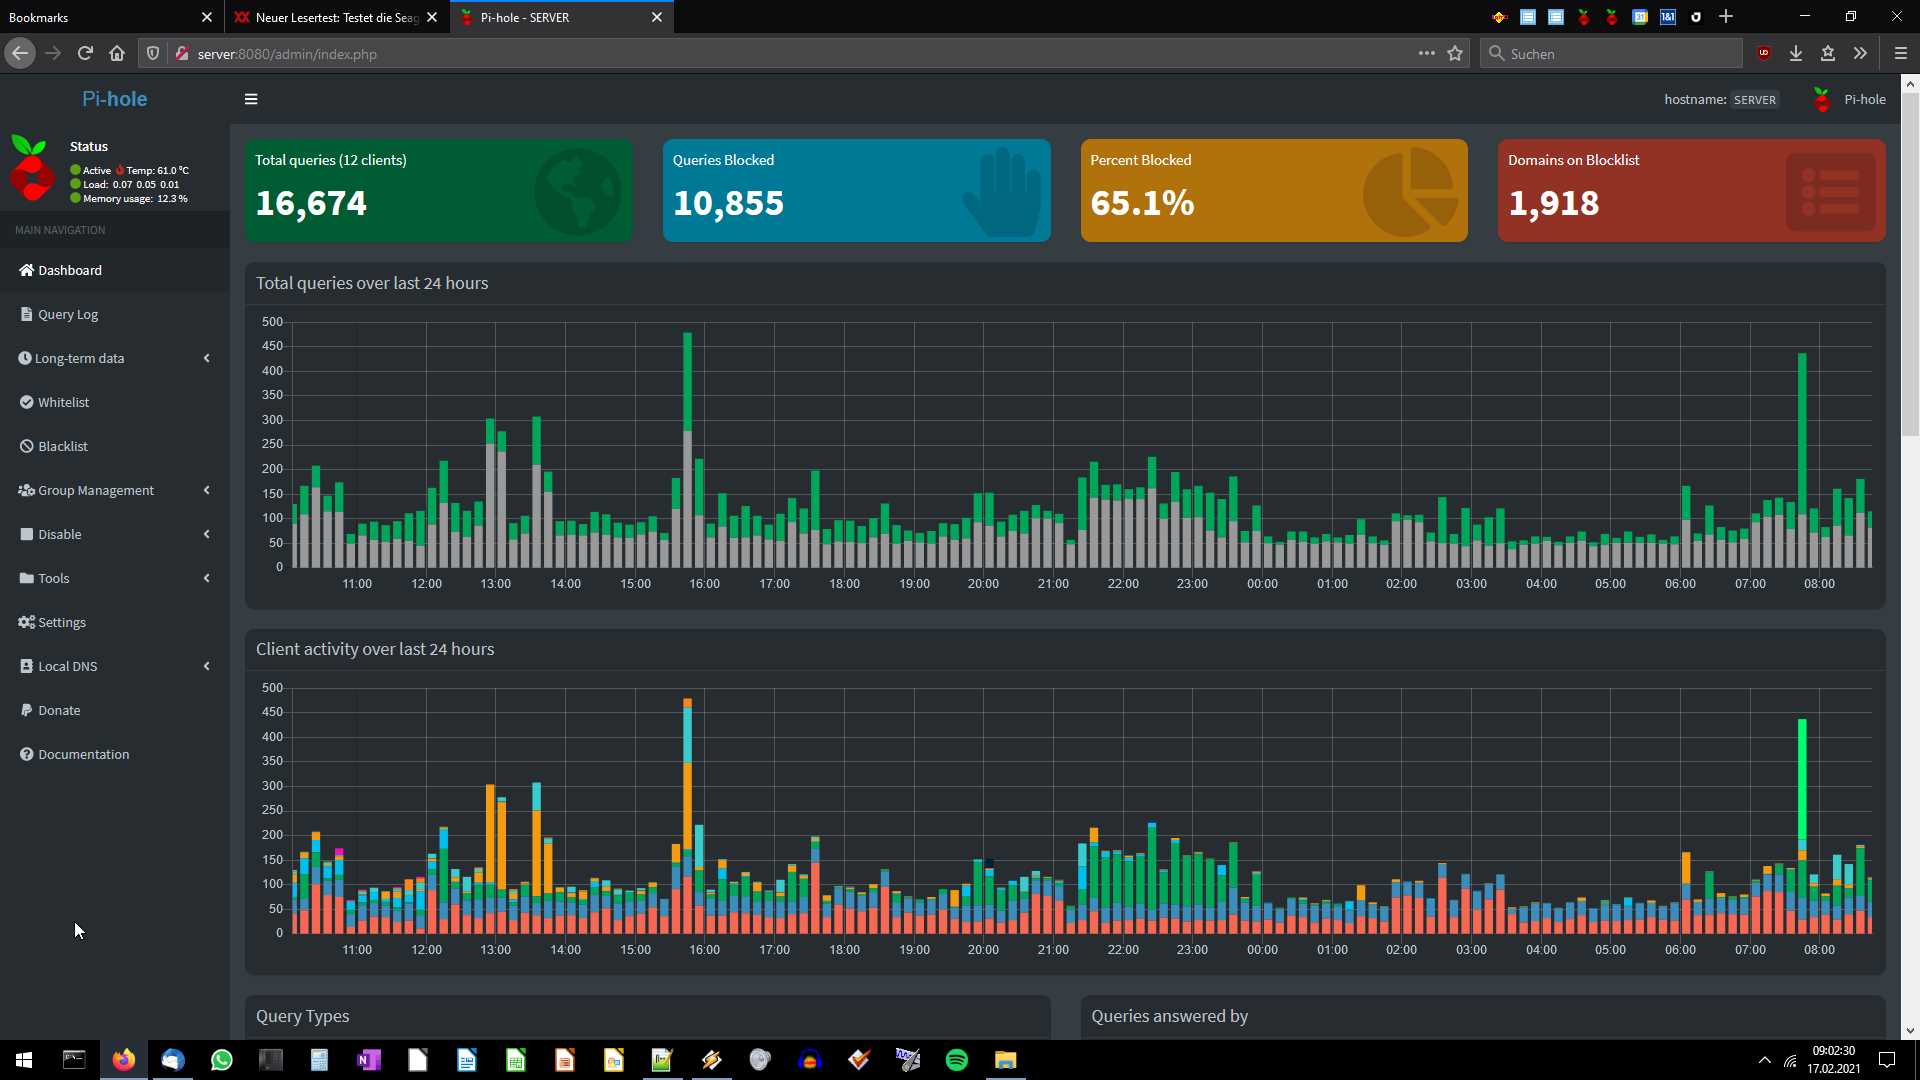This screenshot has width=1920, height=1080.
Task: Open the Windows notification center
Action: click(x=1887, y=1060)
